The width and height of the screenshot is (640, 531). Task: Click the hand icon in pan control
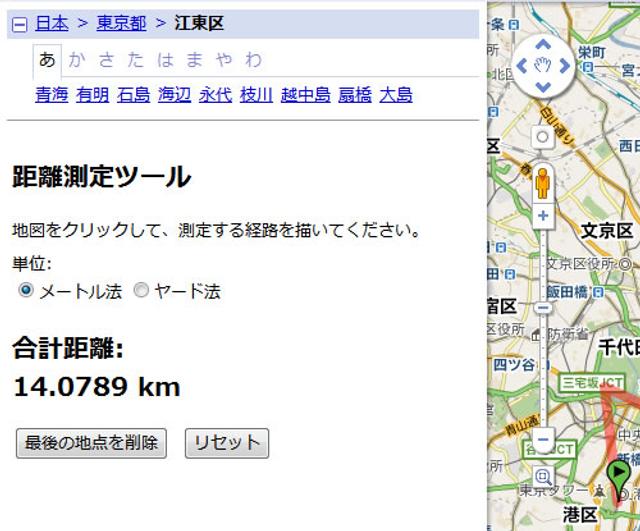[543, 65]
